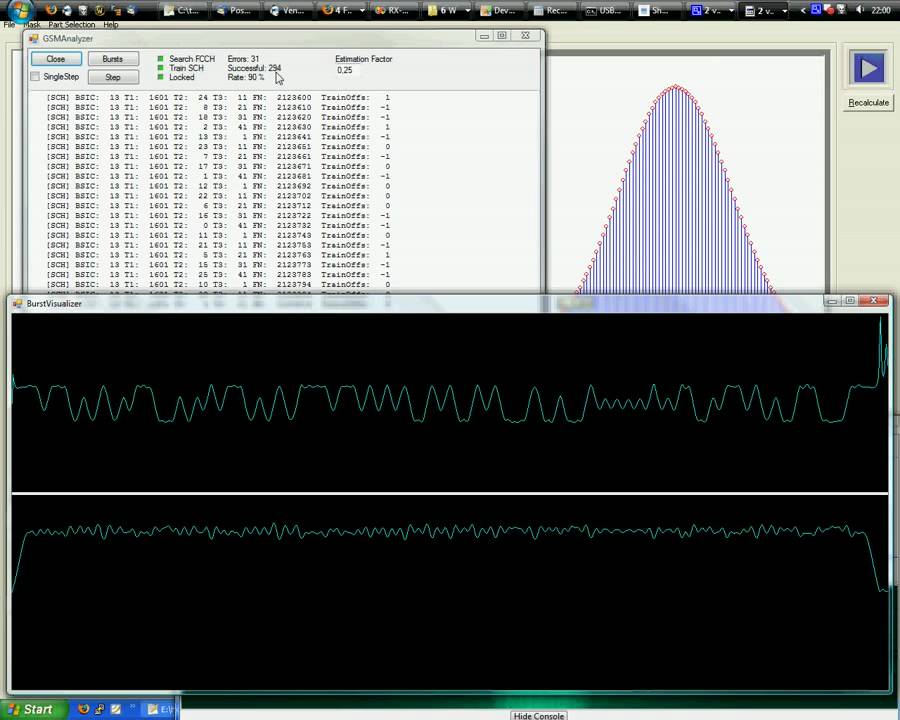Click the peak of the bell curve plot
Screen dimensions: 900x720
click(676, 87)
